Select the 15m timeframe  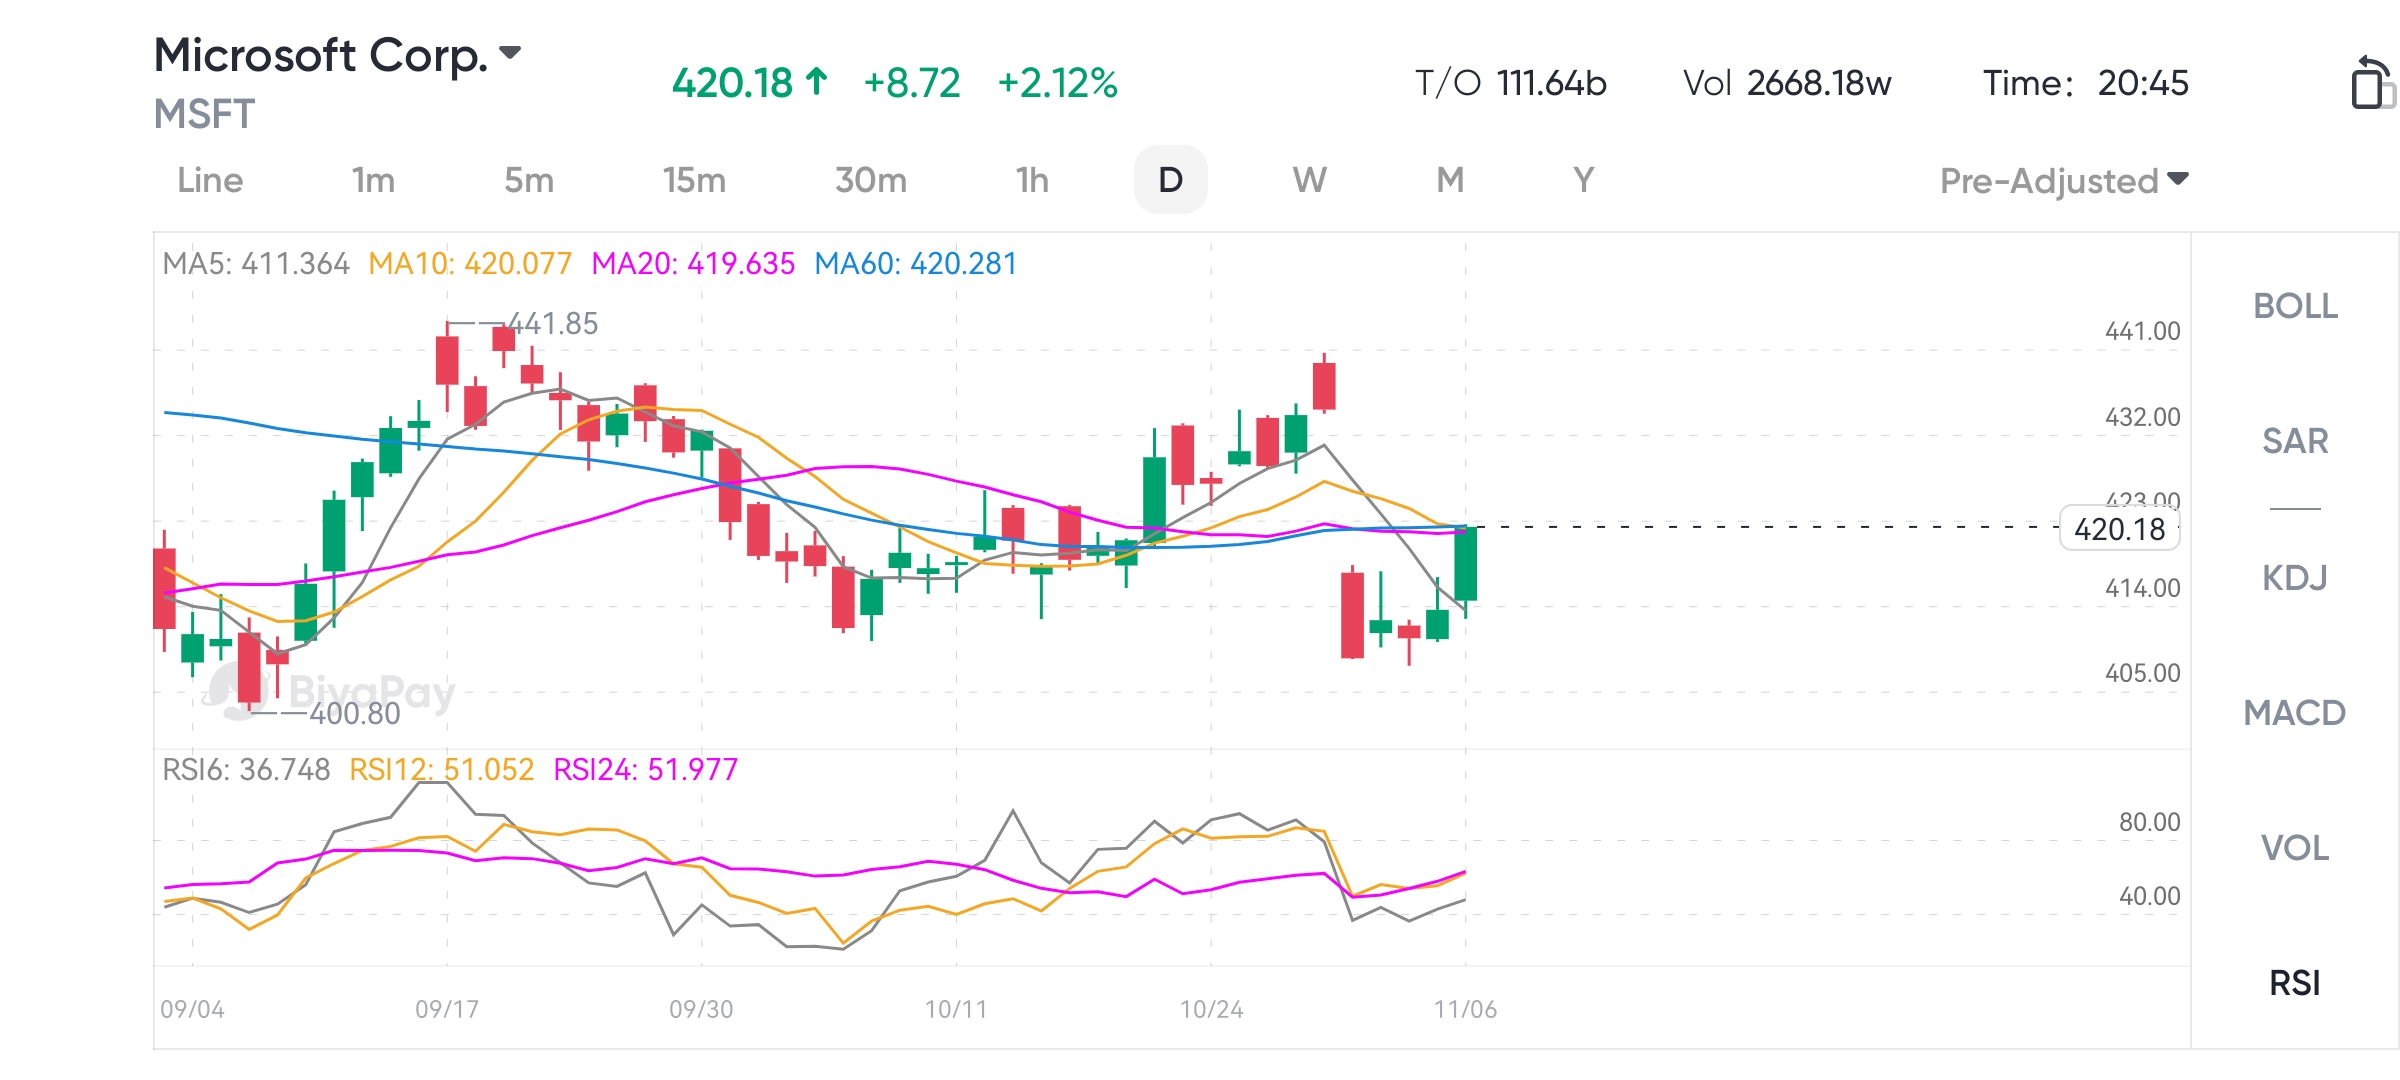[694, 180]
